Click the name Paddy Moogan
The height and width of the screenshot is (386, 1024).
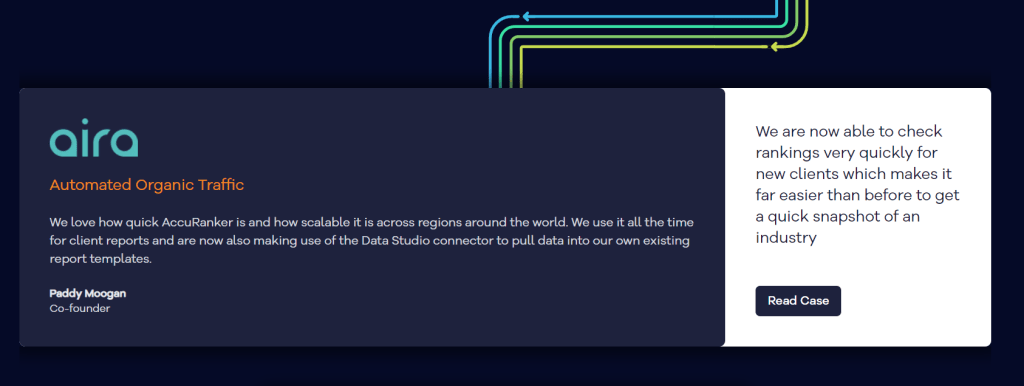pyautogui.click(x=88, y=293)
